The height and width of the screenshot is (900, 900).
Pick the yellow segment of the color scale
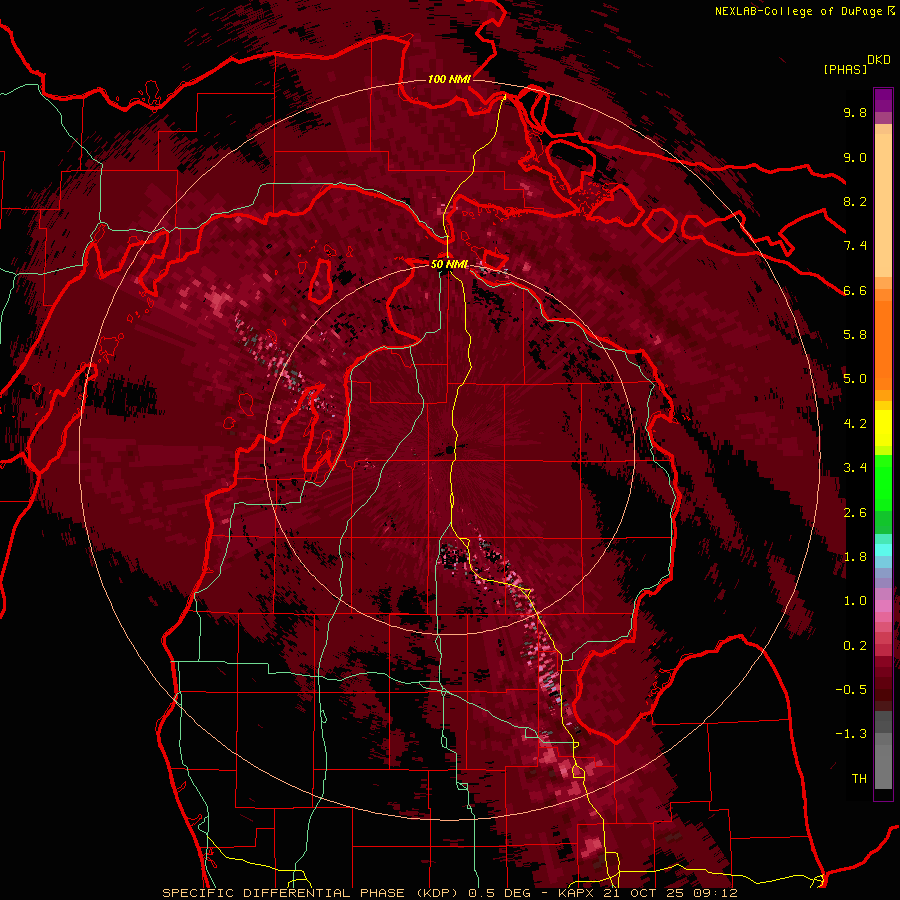pos(883,428)
